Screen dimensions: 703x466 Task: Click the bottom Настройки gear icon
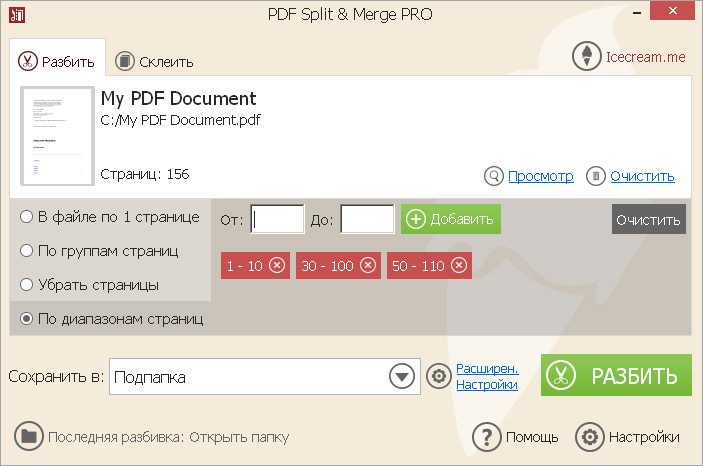click(590, 436)
